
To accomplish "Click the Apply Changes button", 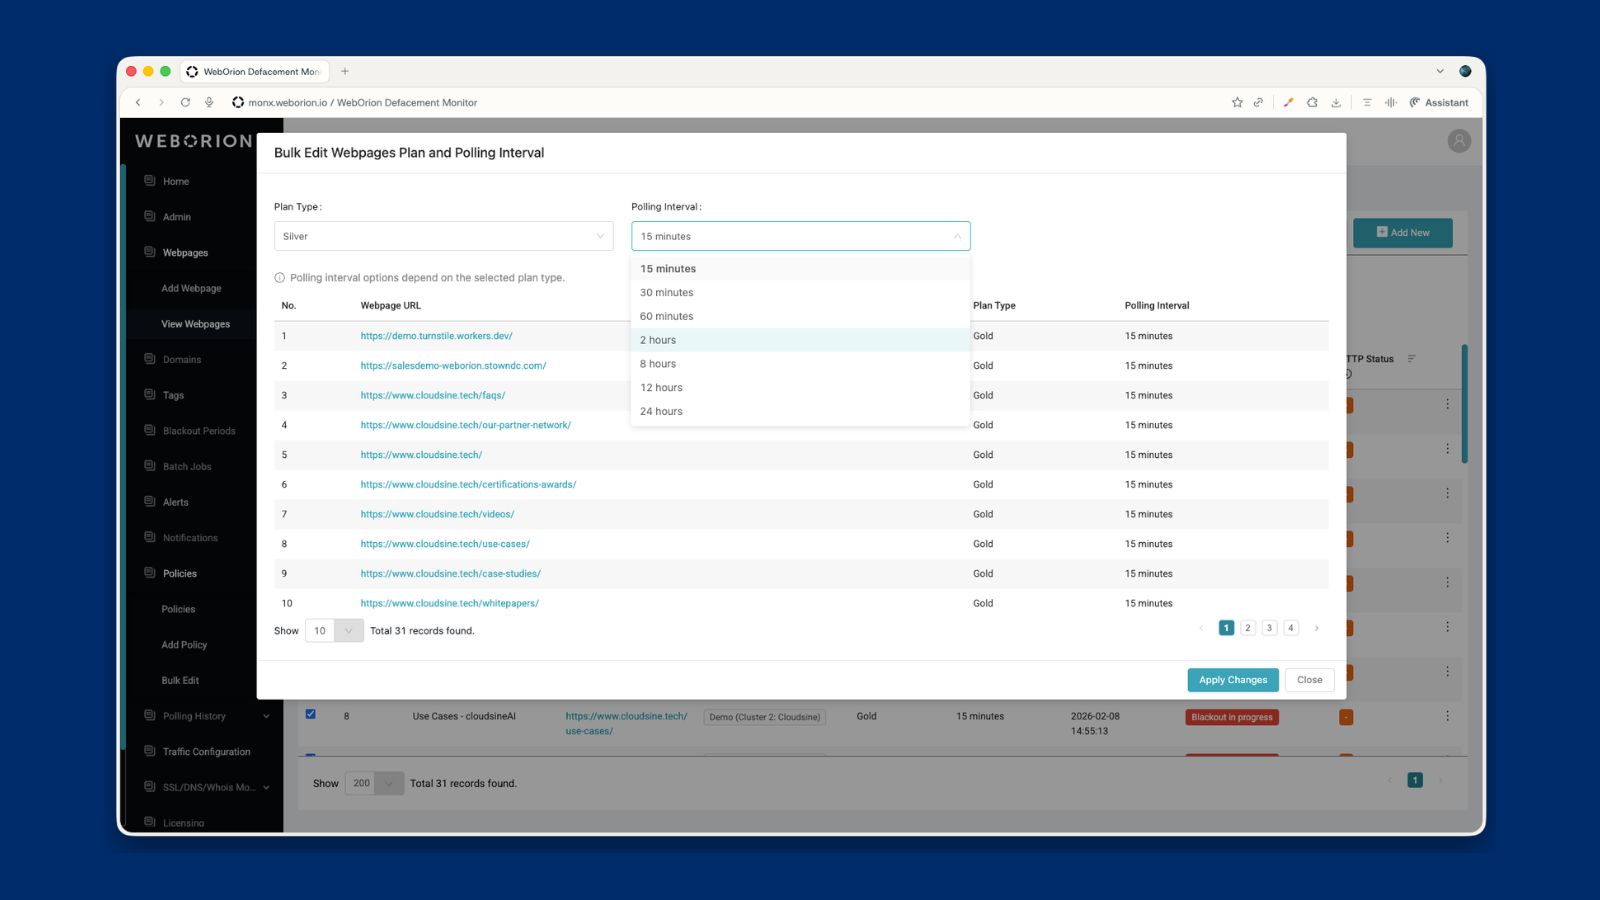I will 1232,680.
